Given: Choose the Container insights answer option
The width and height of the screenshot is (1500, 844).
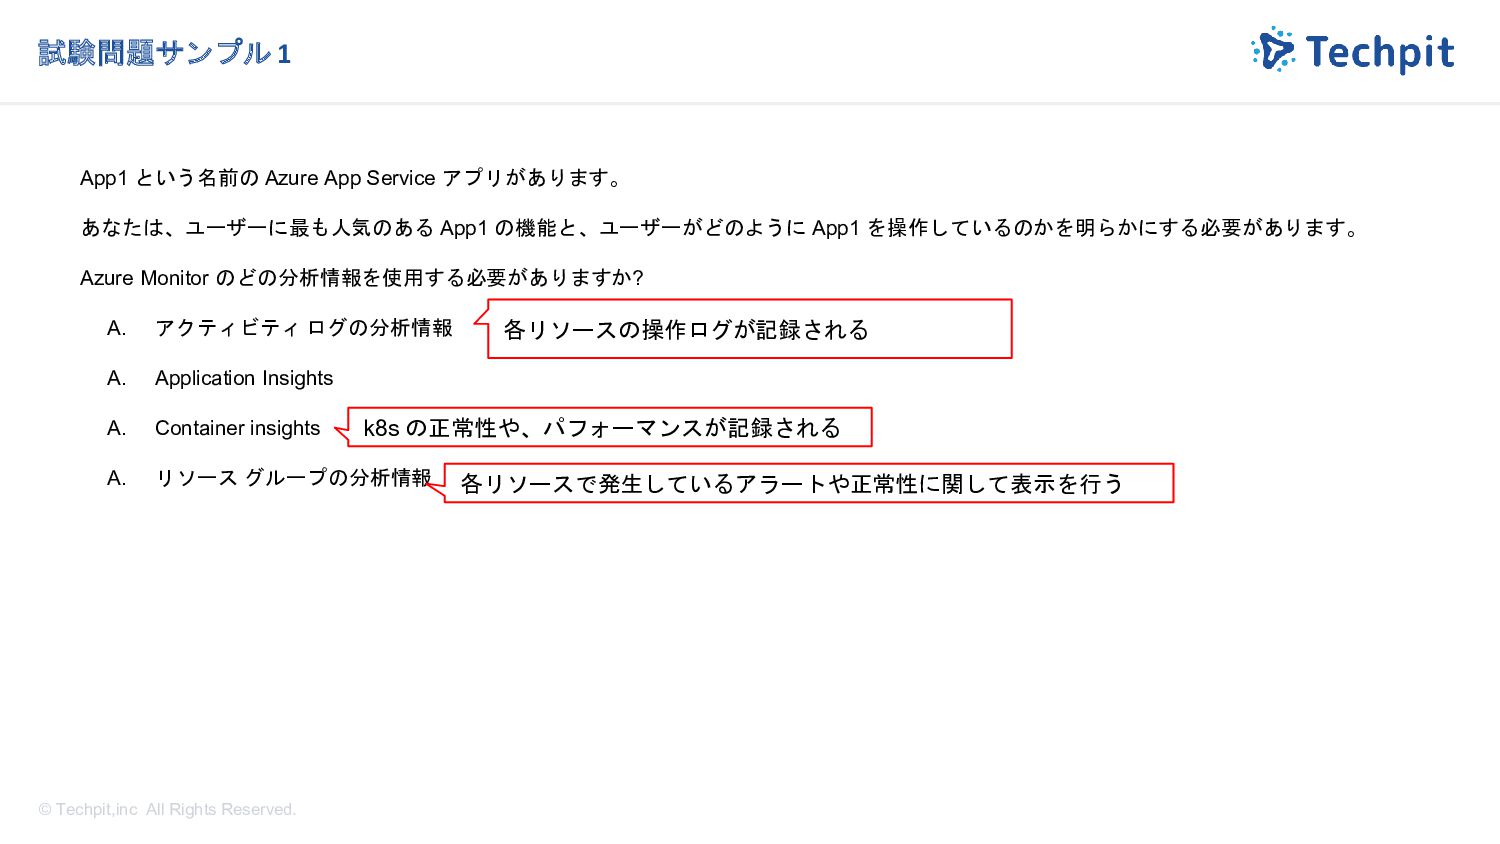Looking at the screenshot, I should coord(238,428).
